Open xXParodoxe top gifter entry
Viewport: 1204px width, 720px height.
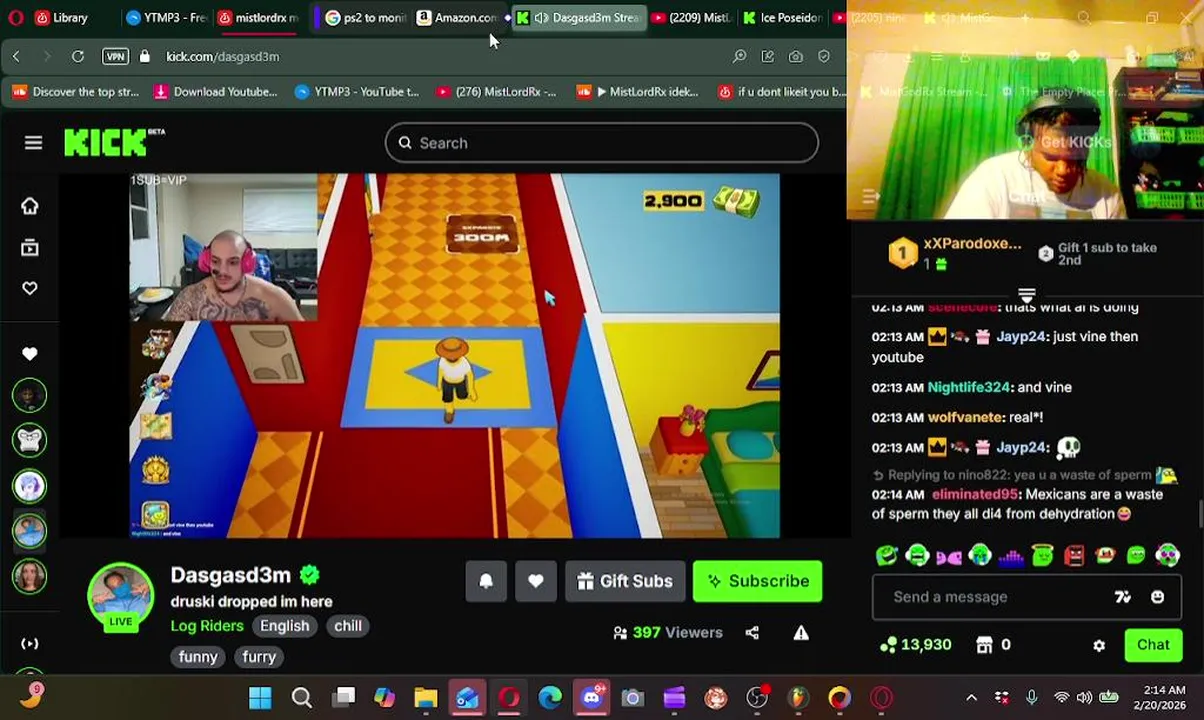[x=955, y=253]
